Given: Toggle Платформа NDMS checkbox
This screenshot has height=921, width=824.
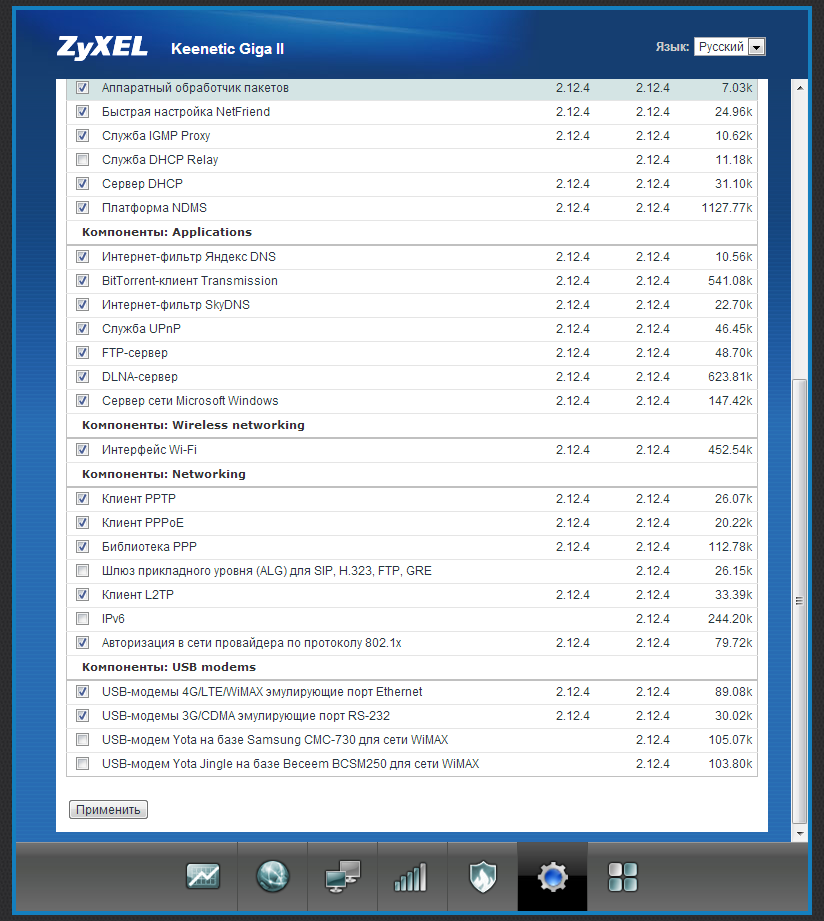Looking at the screenshot, I should pos(83,208).
